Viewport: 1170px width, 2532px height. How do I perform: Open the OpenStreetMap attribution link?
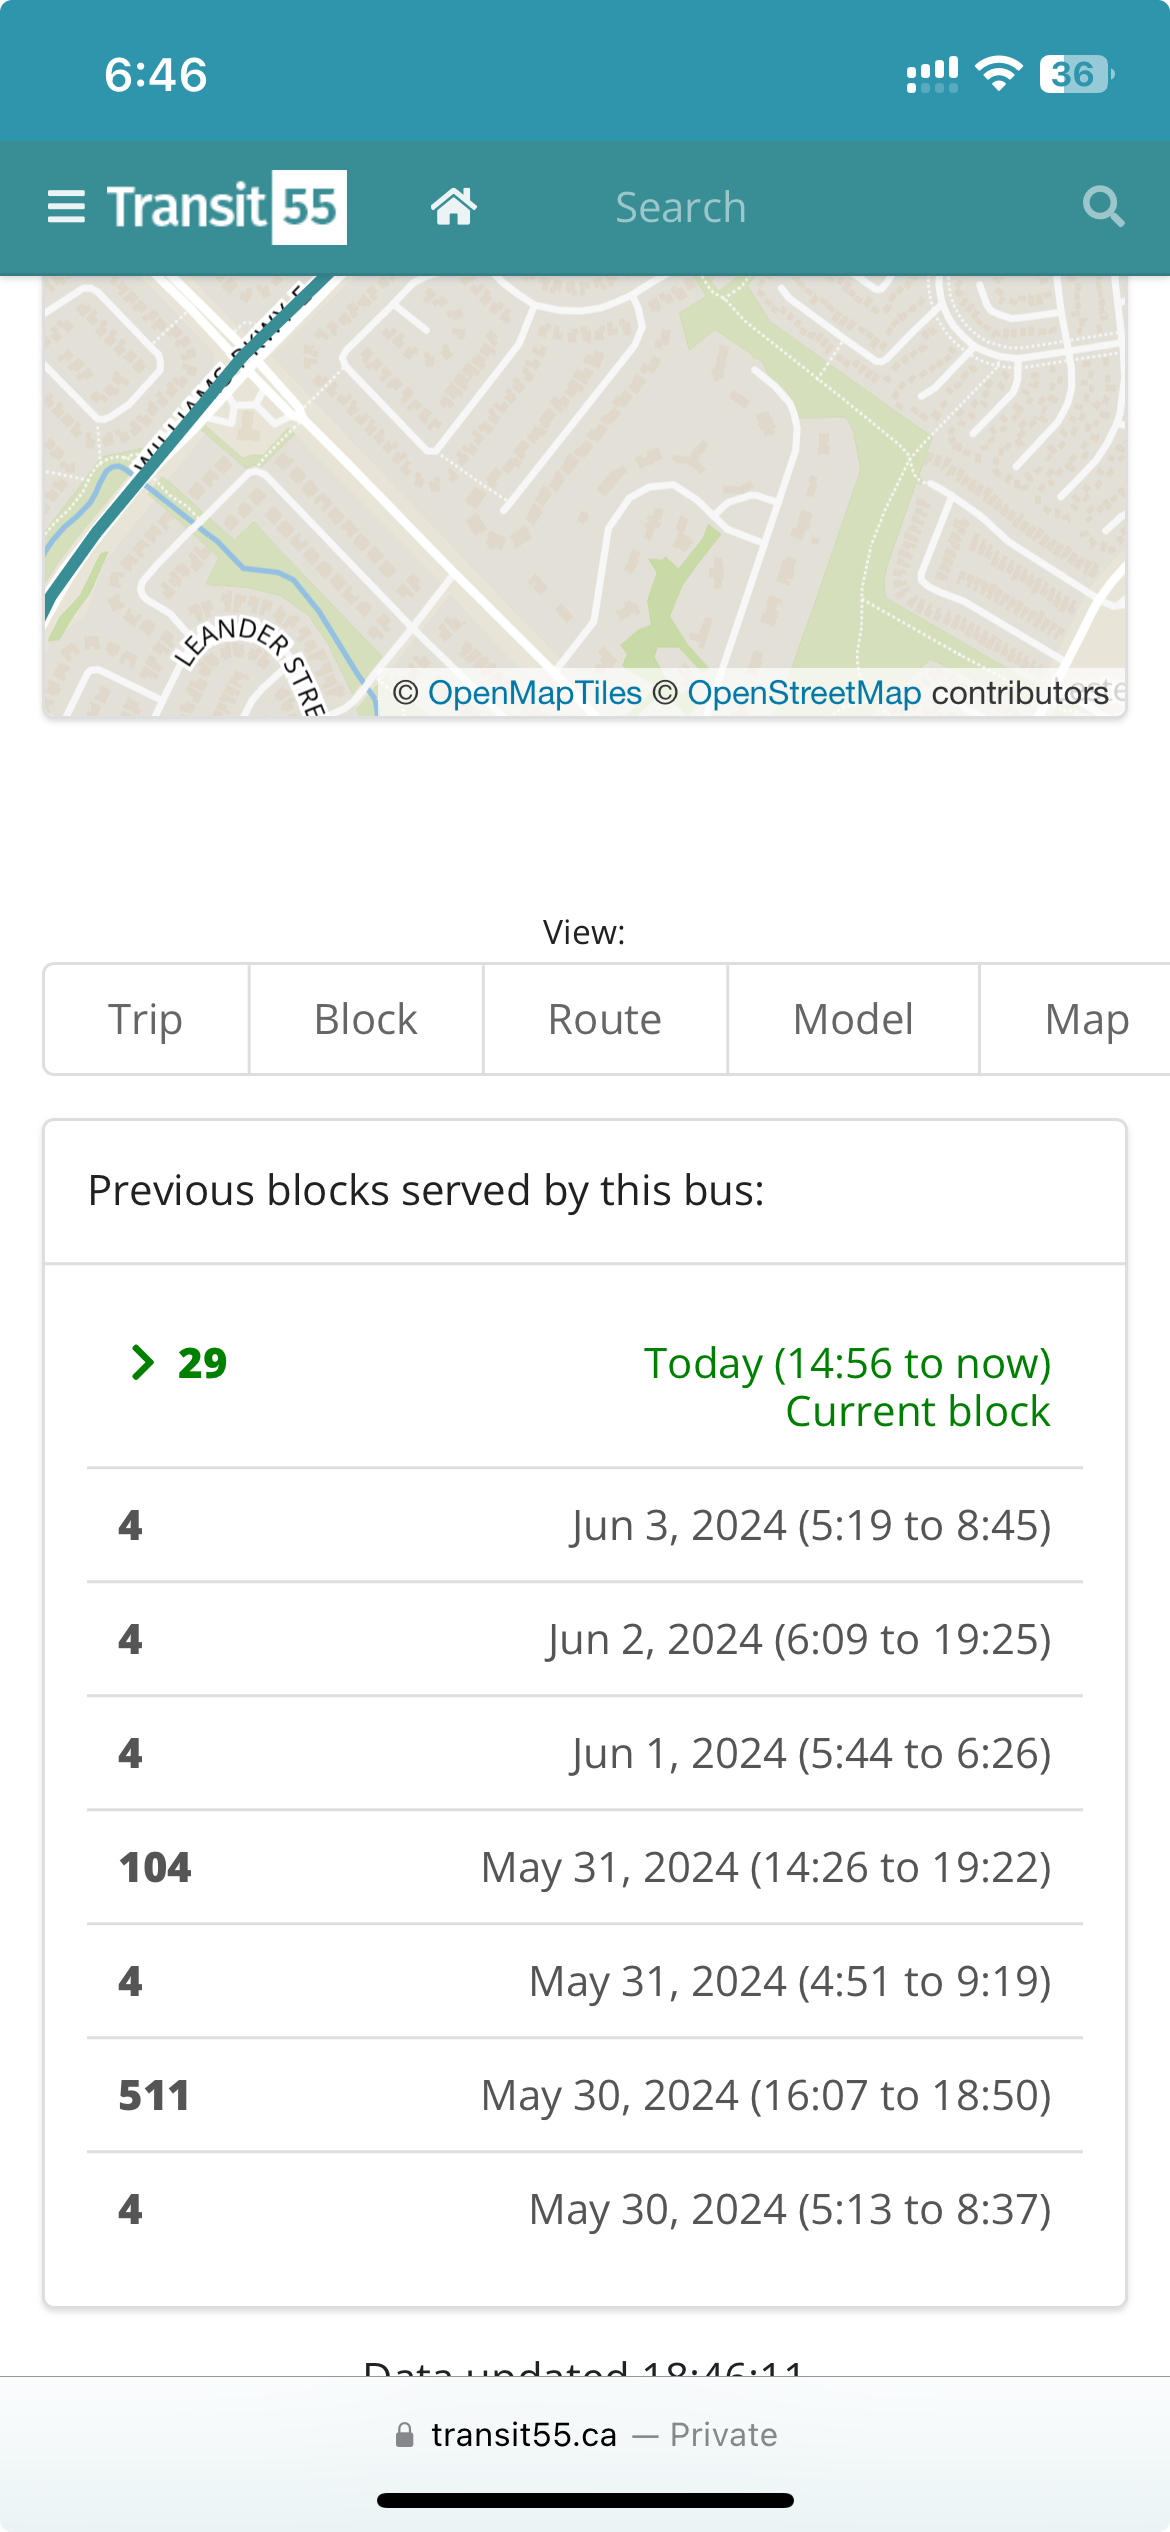804,692
